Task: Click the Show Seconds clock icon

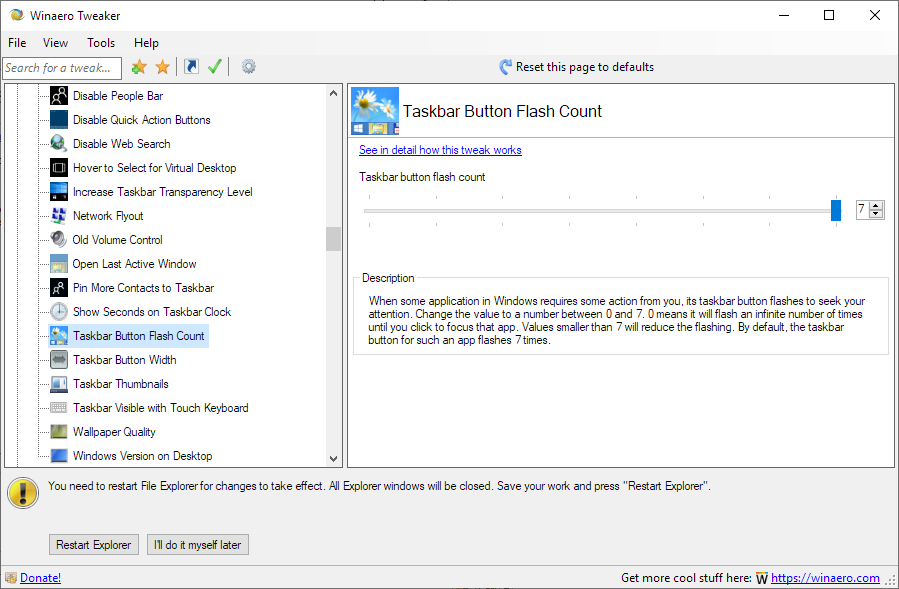Action: coord(59,312)
